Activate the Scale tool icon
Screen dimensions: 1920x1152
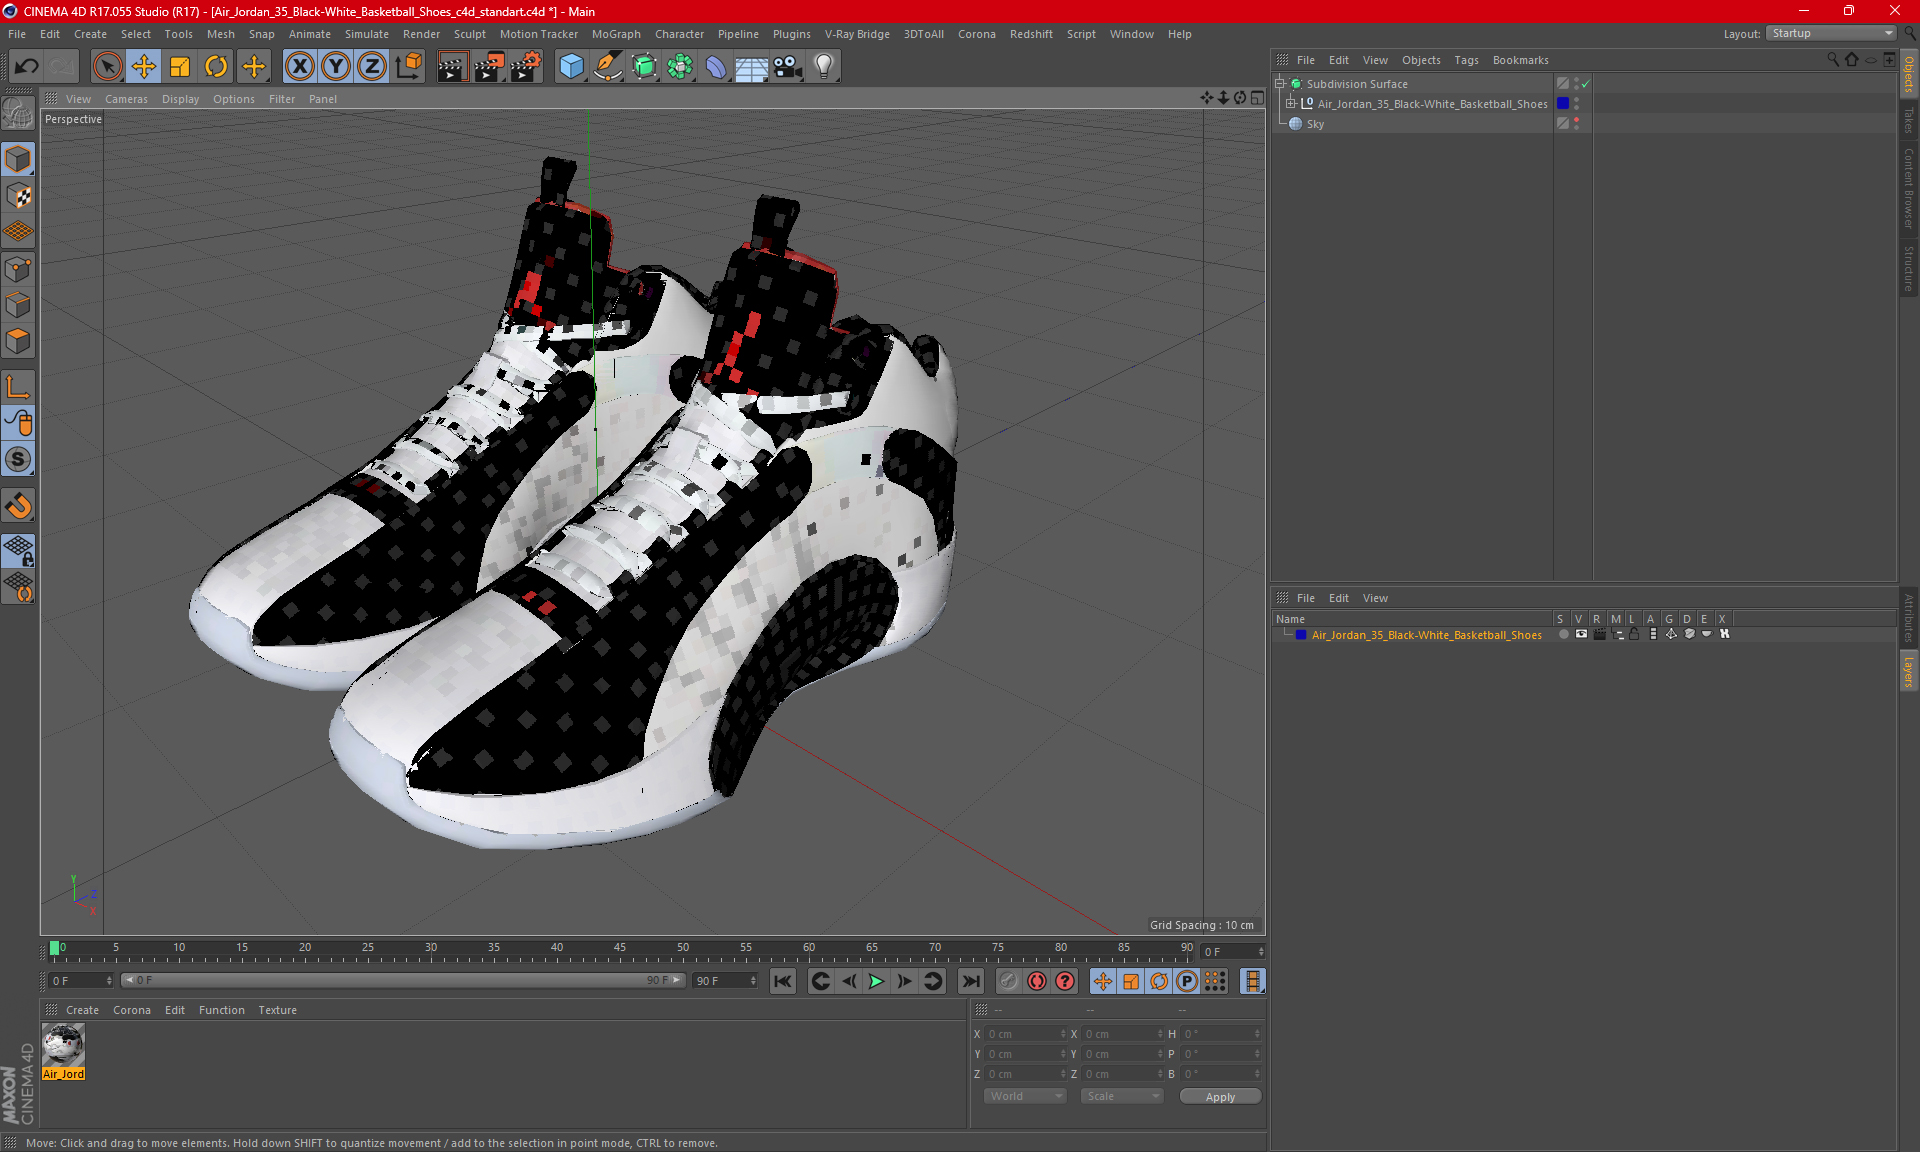tap(180, 67)
